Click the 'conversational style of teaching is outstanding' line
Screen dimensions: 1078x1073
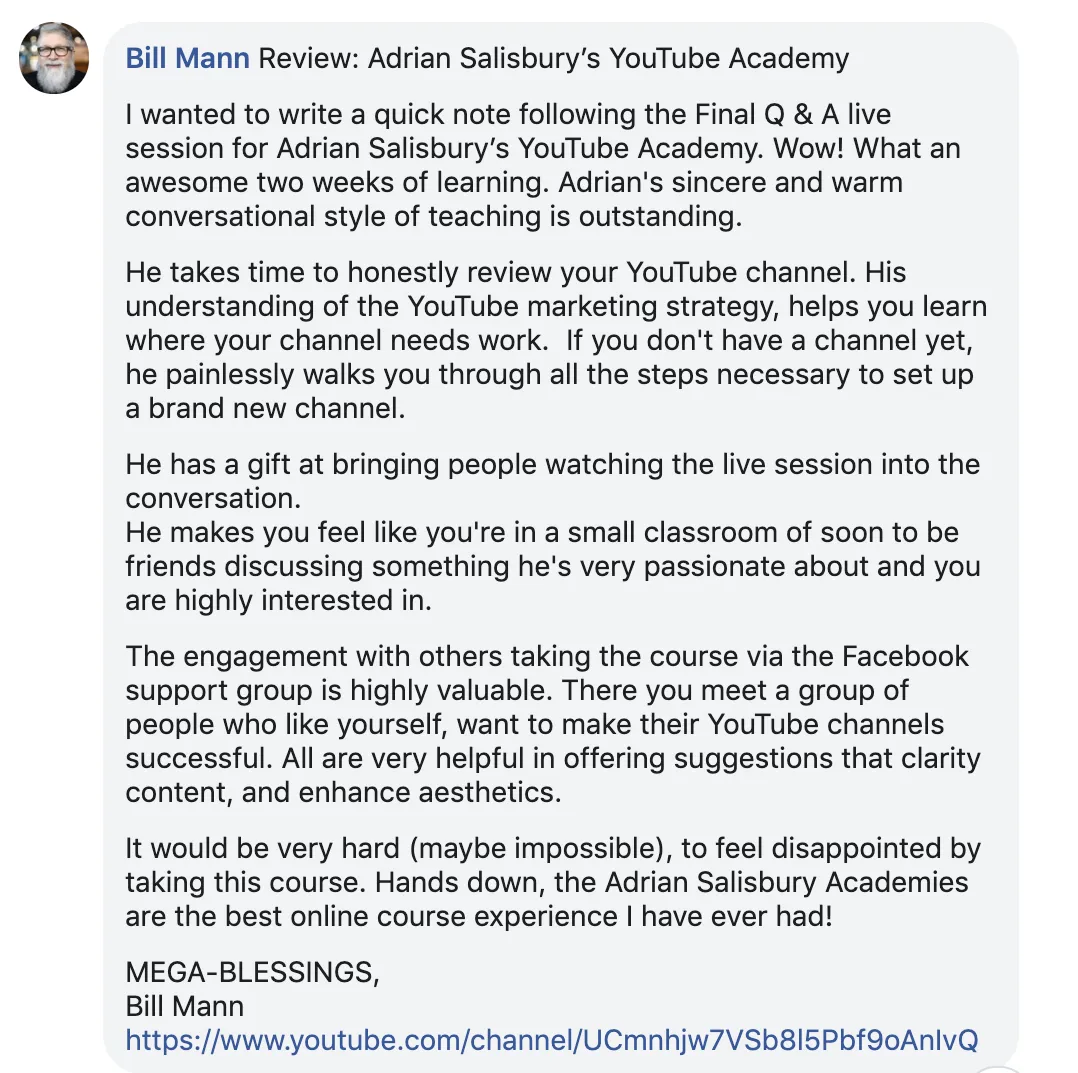tap(434, 217)
